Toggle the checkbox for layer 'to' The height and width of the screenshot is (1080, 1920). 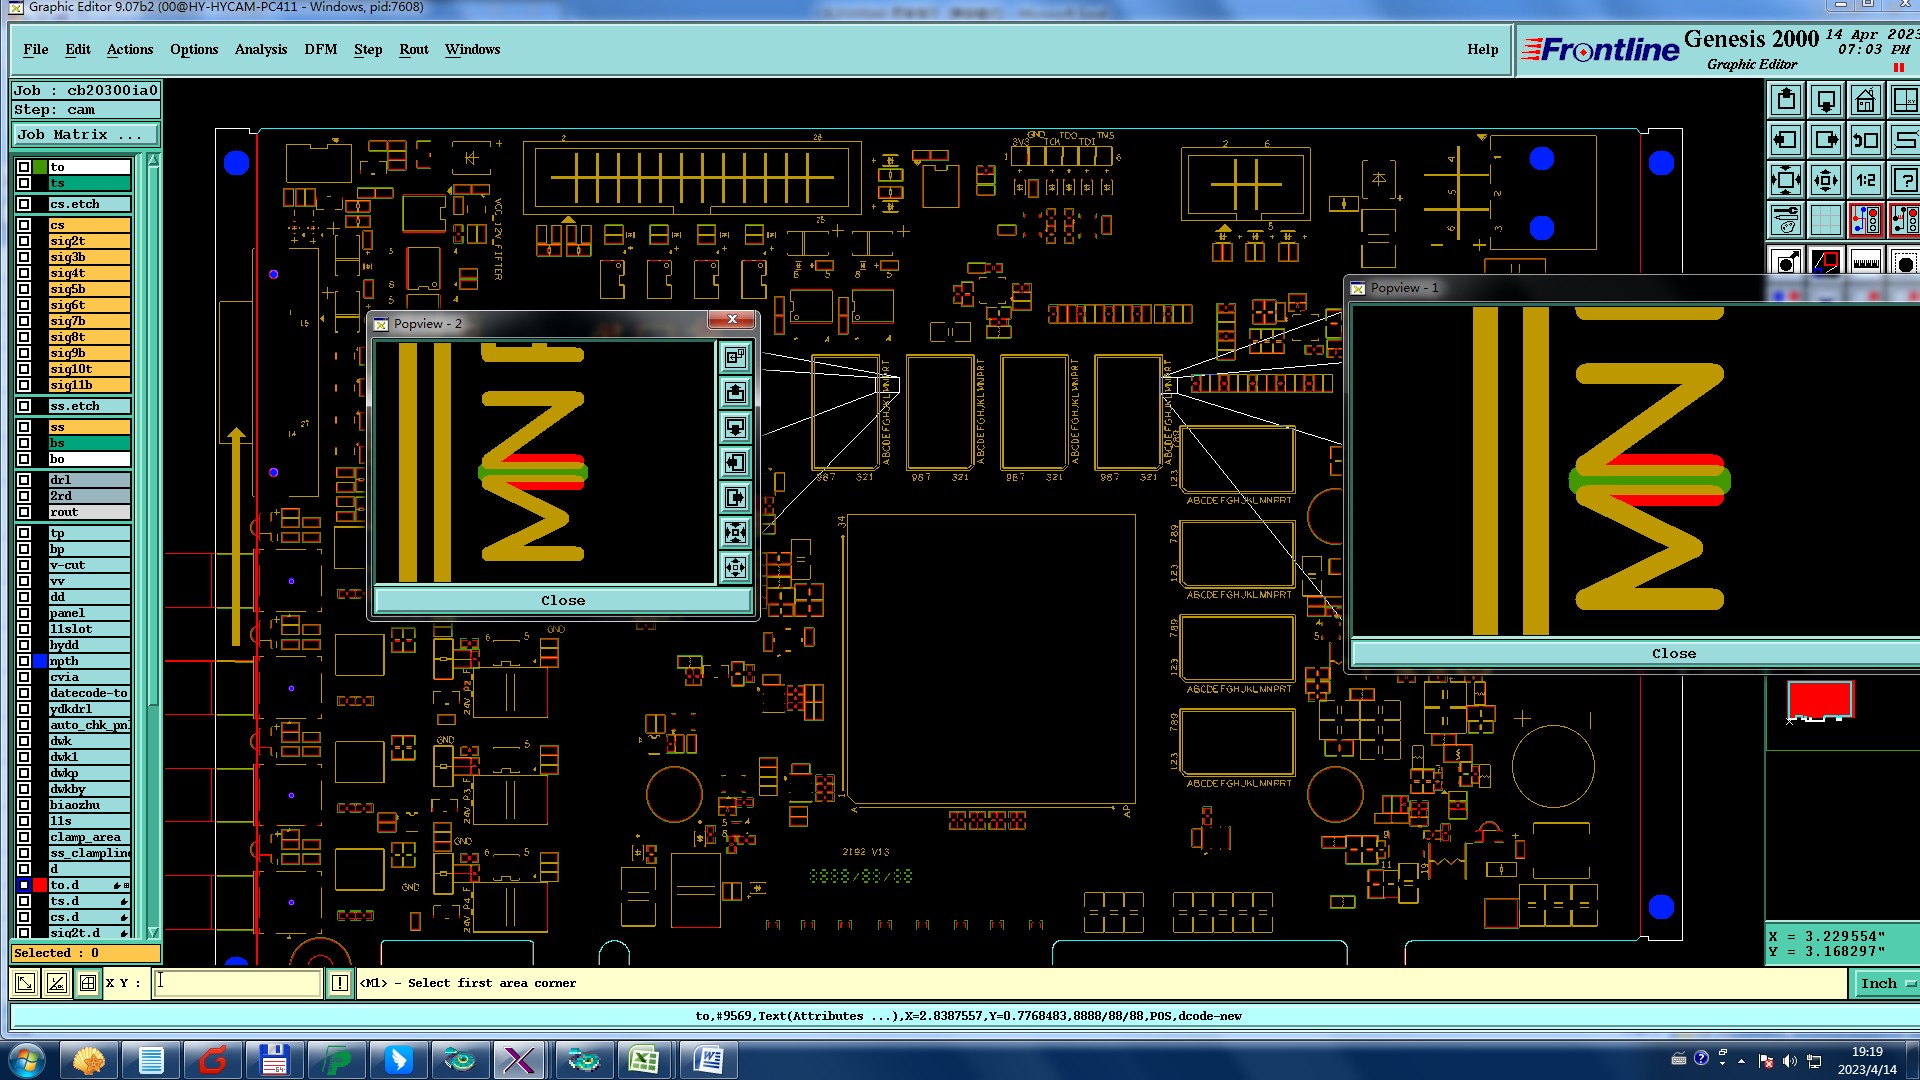click(24, 167)
